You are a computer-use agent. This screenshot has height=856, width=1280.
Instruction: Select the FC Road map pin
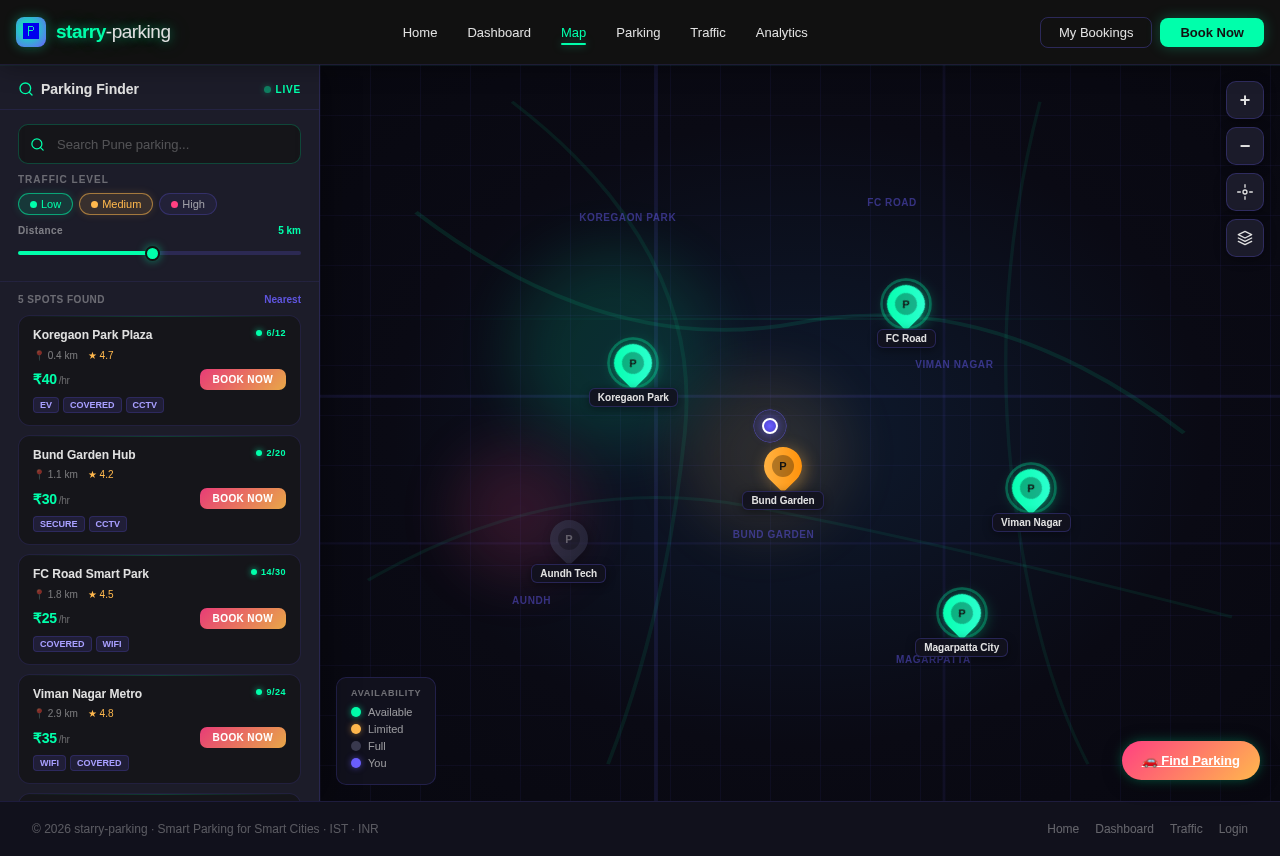[x=906, y=305]
